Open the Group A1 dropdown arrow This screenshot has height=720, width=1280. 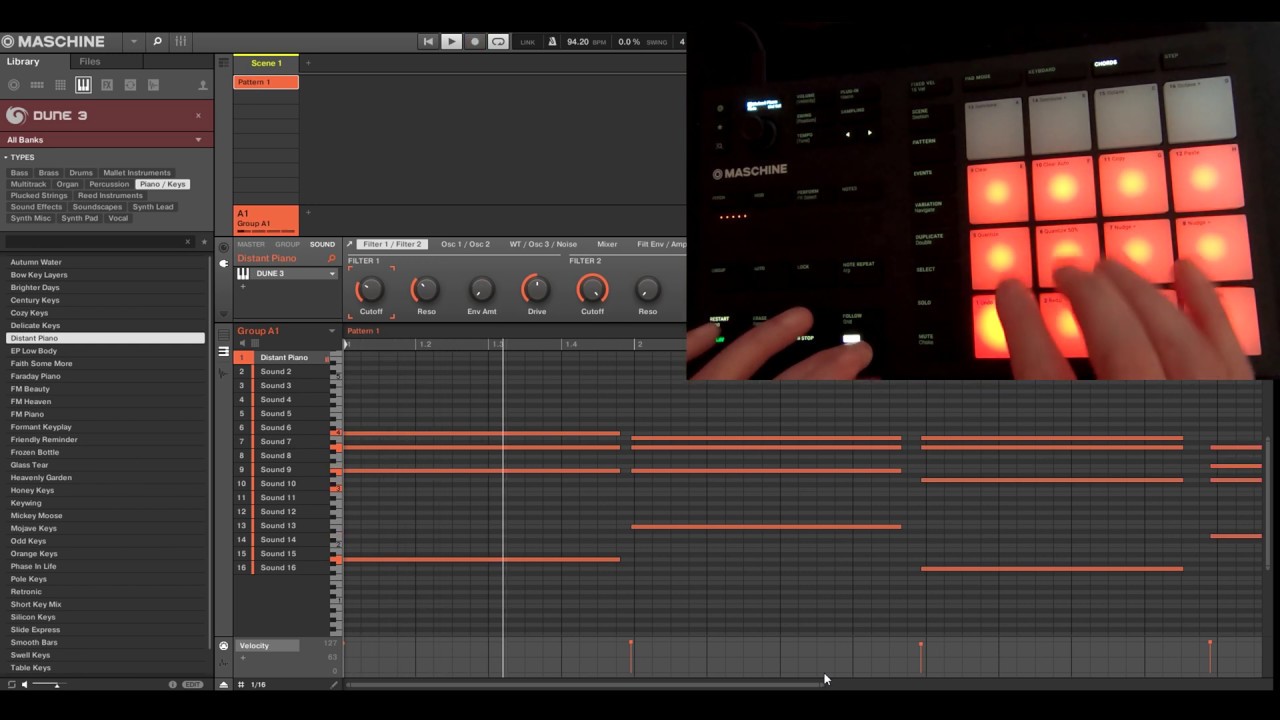[x=332, y=331]
